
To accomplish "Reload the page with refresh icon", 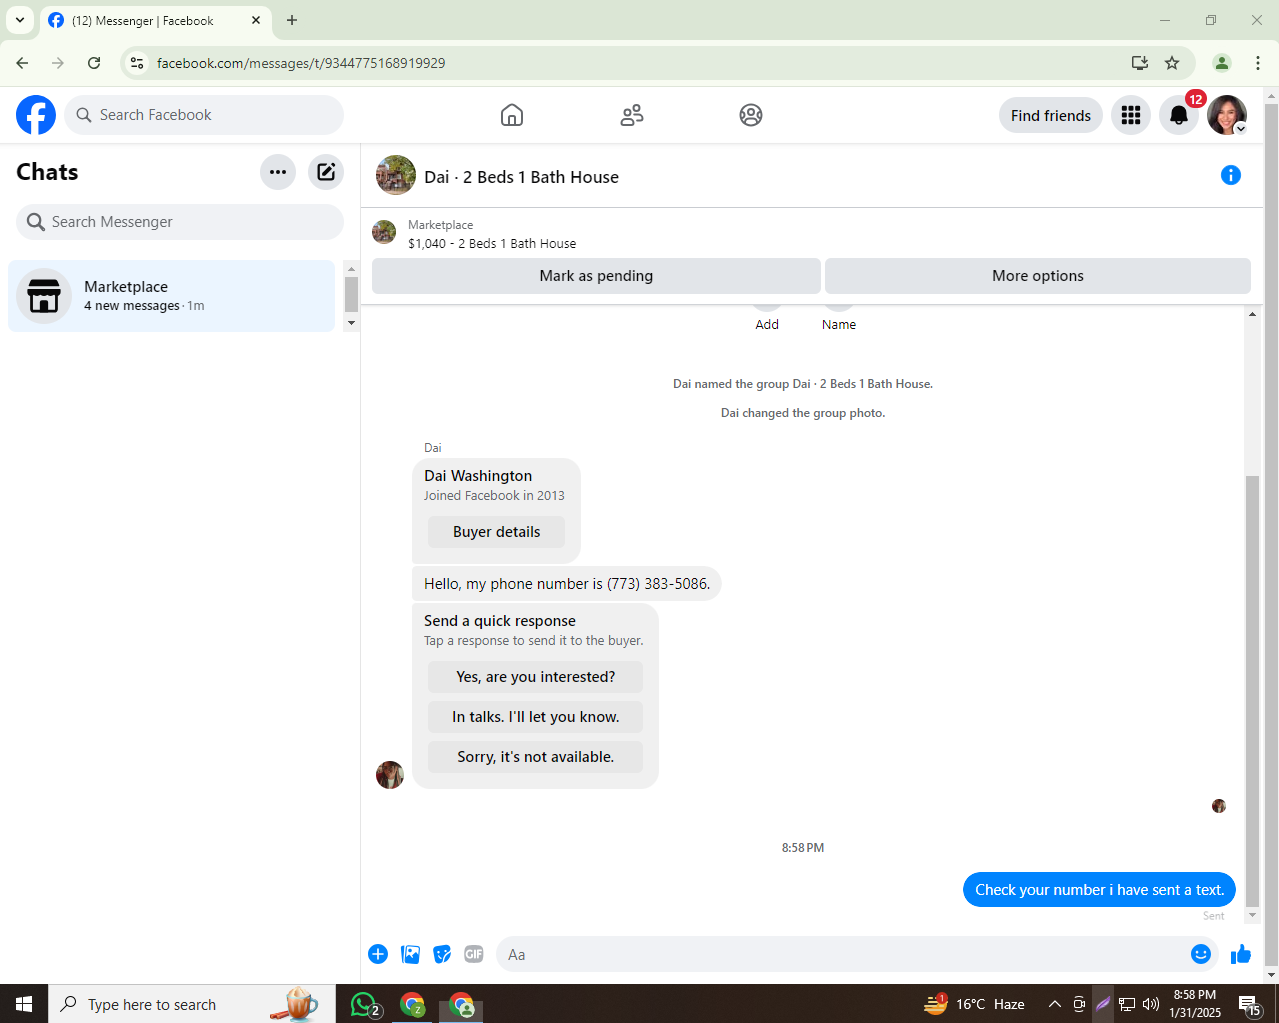I will tap(94, 63).
